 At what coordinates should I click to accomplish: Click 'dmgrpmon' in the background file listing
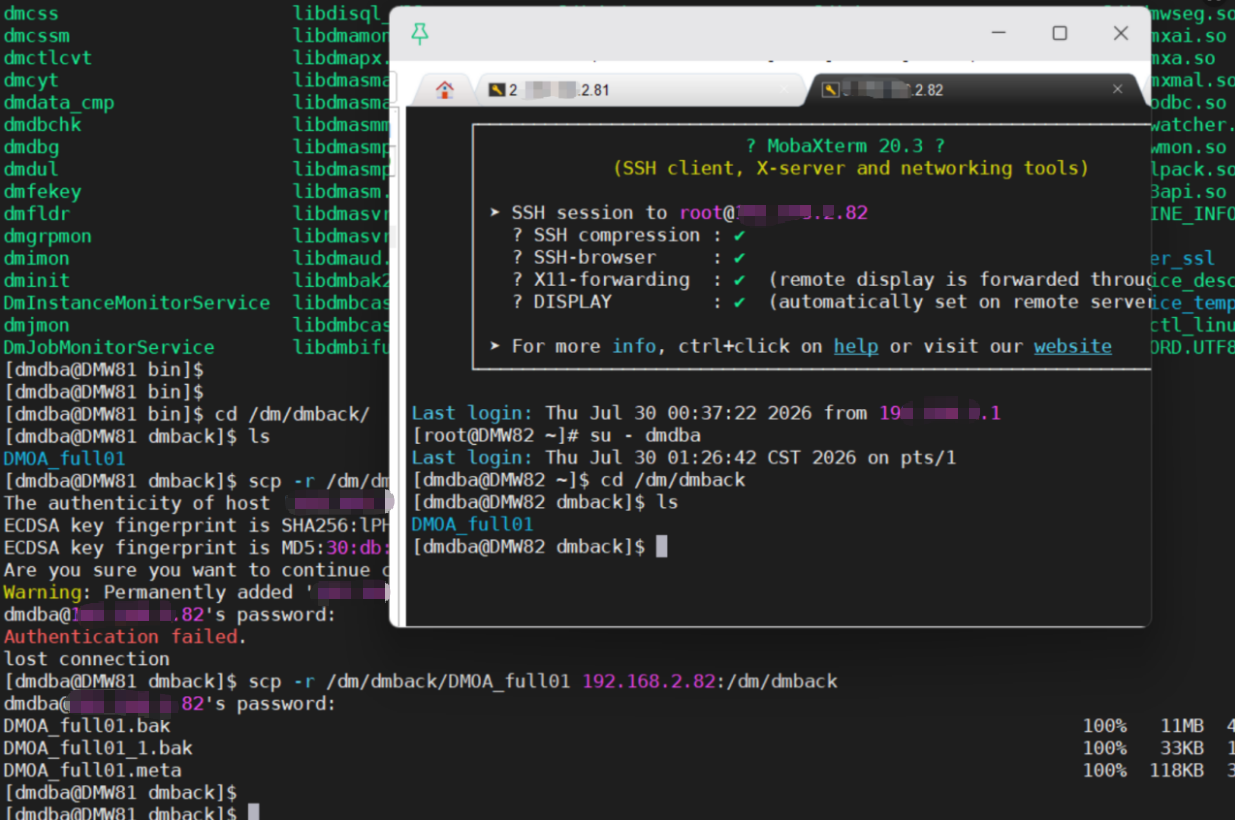(x=47, y=236)
